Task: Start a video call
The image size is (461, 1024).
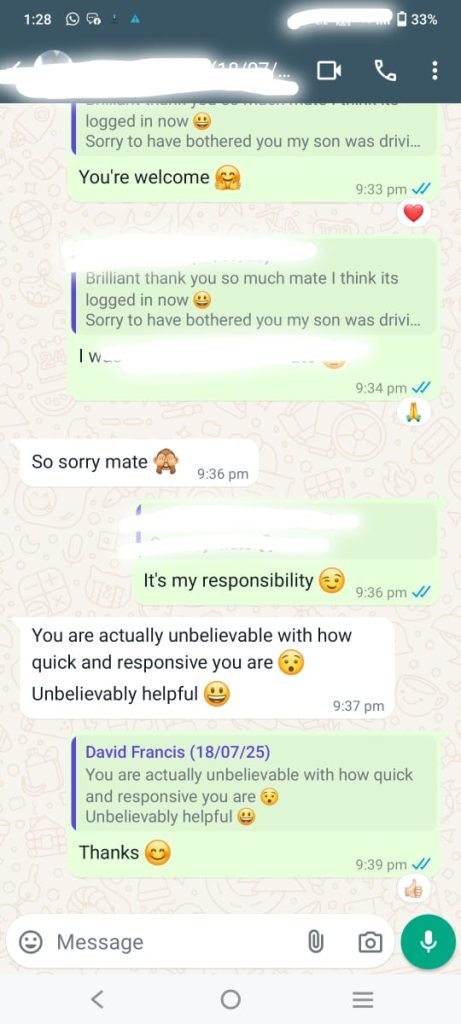Action: pyautogui.click(x=329, y=71)
